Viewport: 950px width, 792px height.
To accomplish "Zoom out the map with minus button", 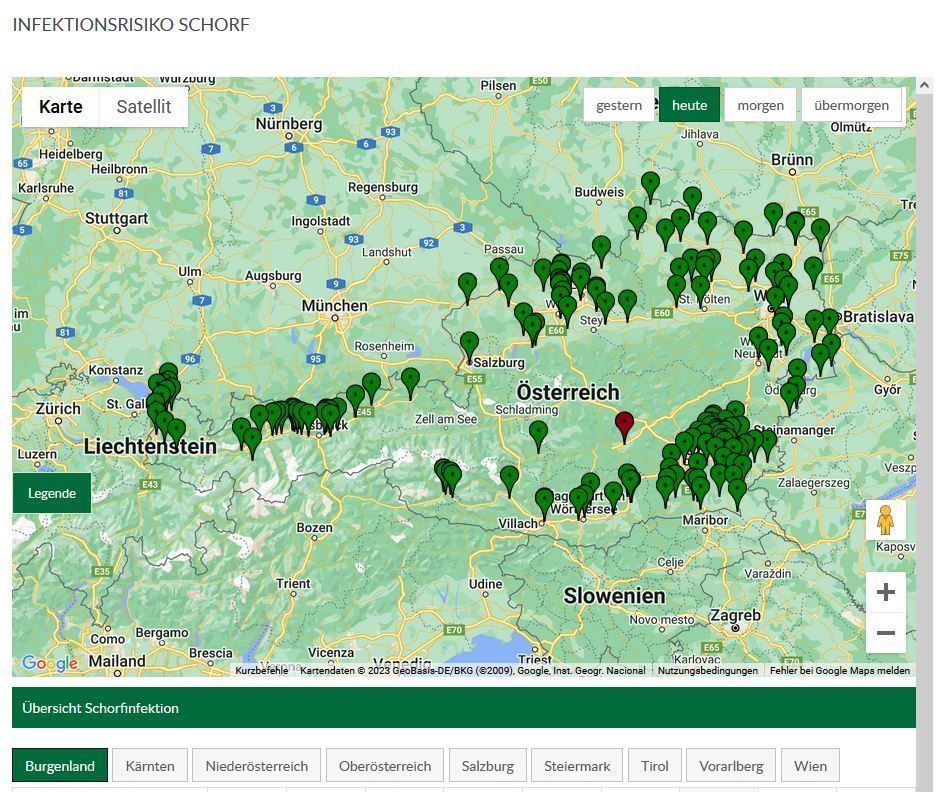I will [885, 633].
